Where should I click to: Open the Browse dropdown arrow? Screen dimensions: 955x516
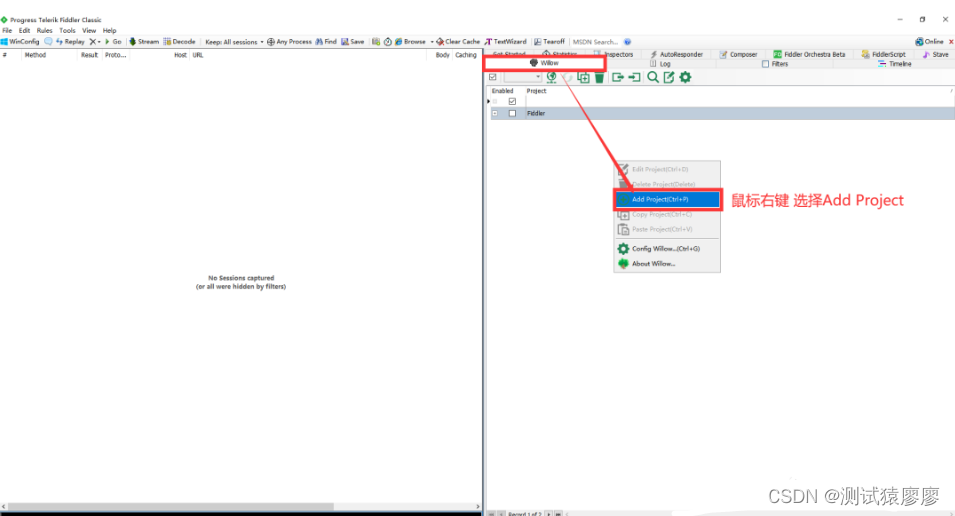click(432, 42)
